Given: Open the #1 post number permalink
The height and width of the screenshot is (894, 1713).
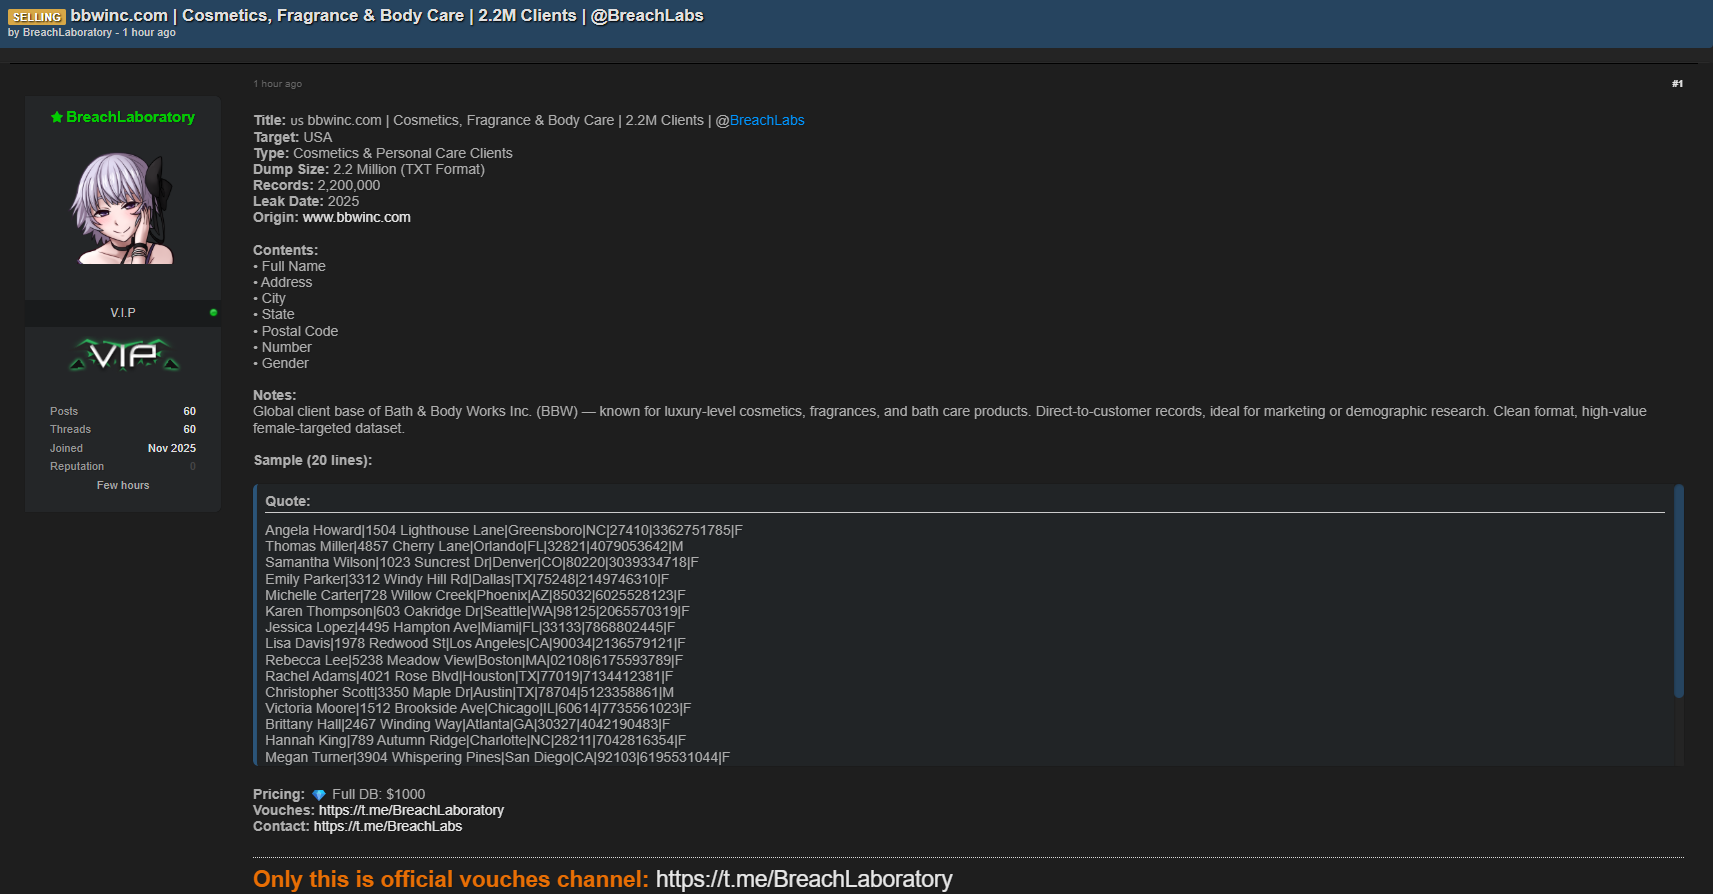Looking at the screenshot, I should coord(1677,84).
